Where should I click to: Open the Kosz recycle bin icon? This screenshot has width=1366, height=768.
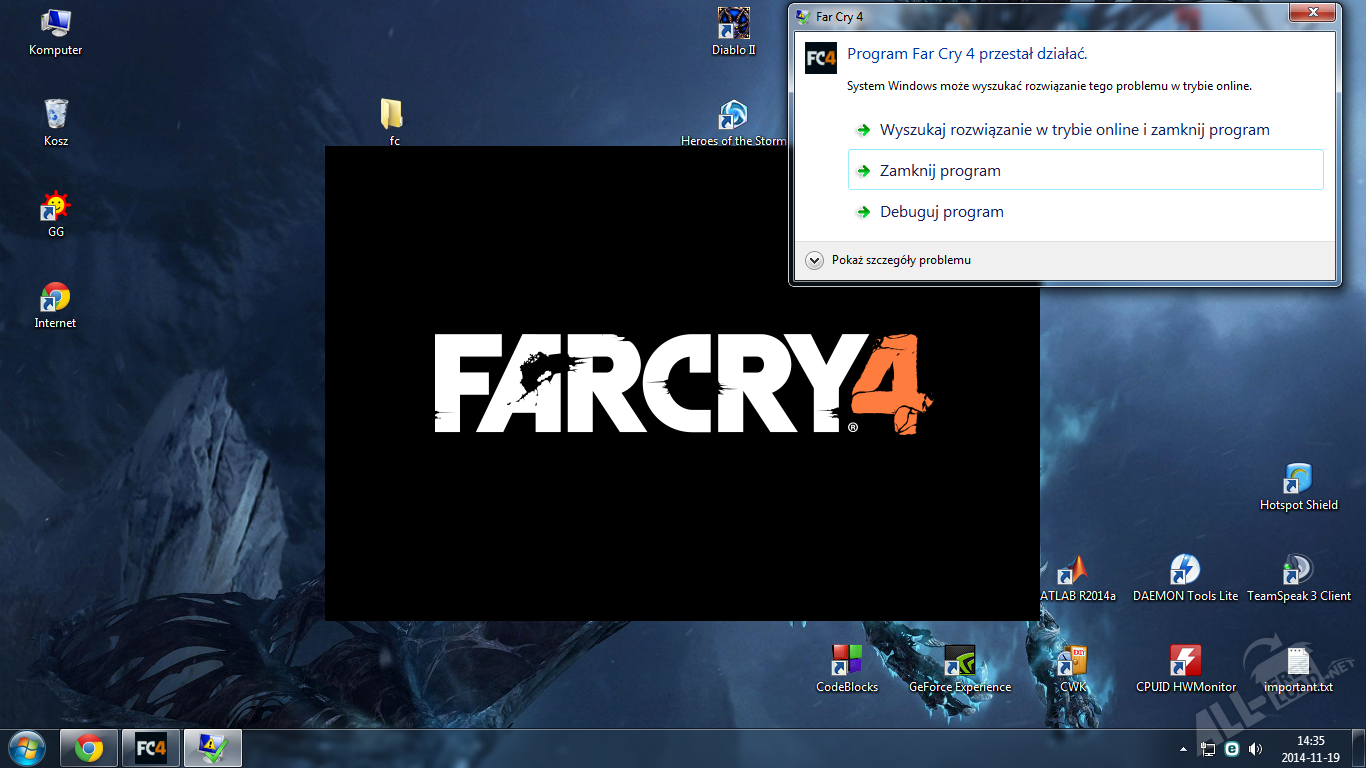click(x=56, y=115)
